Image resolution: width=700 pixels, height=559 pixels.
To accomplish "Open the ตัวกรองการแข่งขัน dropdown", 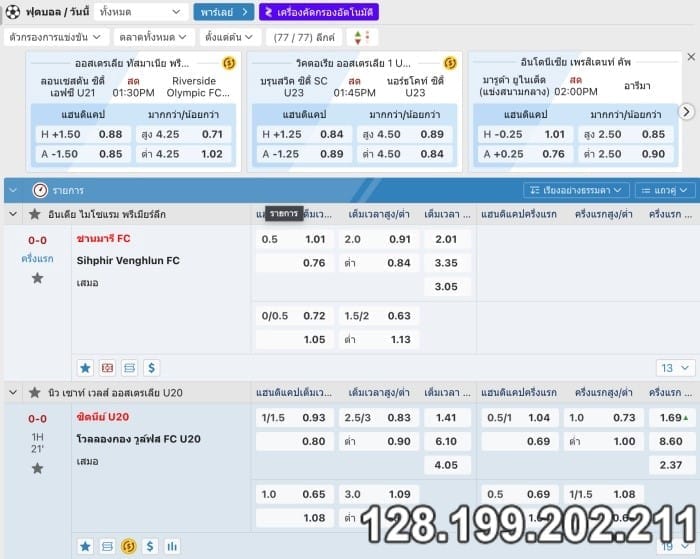I will (56, 37).
